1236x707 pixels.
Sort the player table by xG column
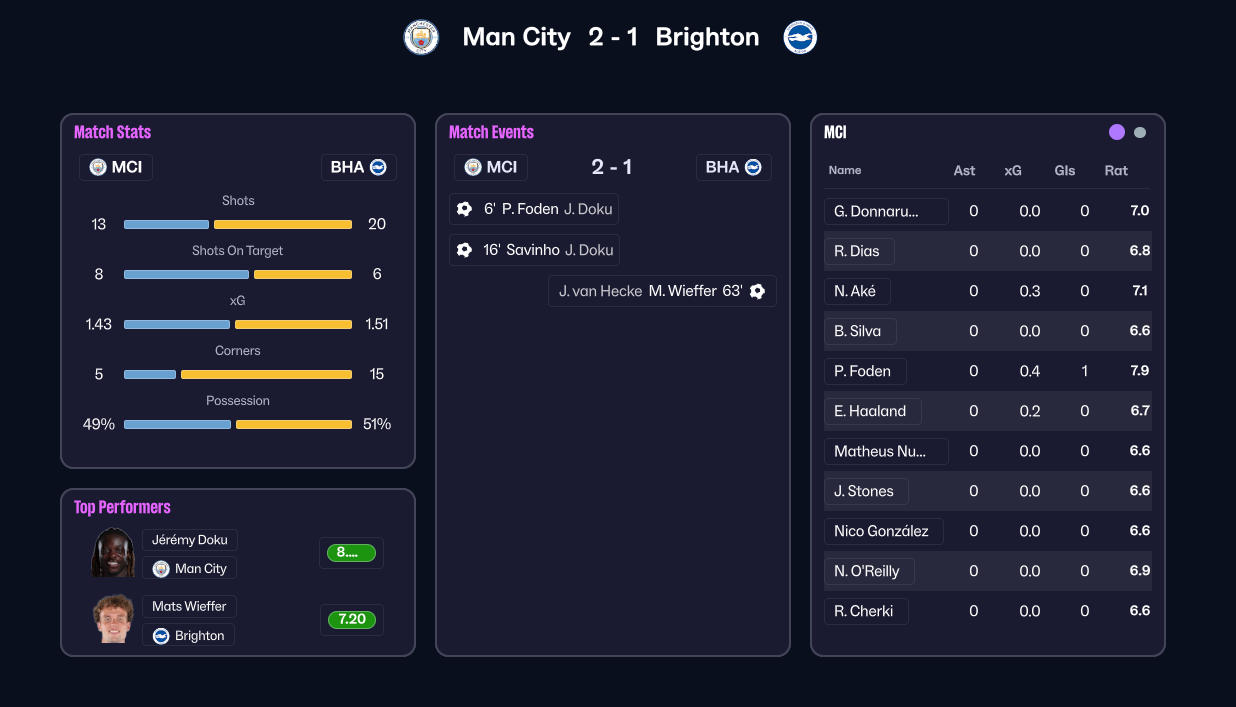1013,170
